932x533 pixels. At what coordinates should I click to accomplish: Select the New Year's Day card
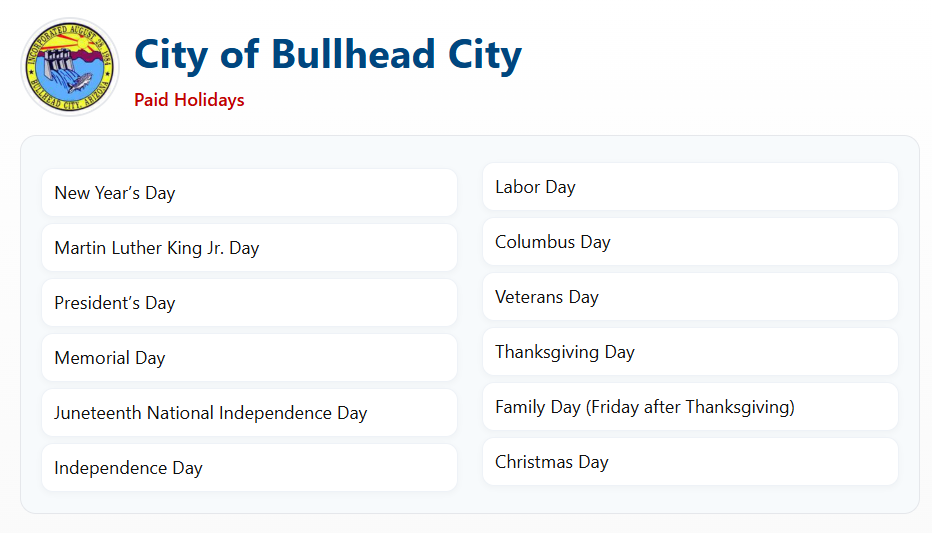pos(250,193)
